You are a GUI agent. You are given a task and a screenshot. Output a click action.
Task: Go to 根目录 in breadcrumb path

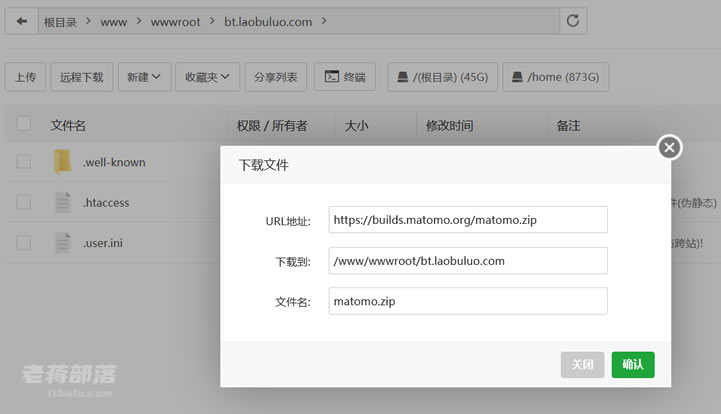(60, 22)
